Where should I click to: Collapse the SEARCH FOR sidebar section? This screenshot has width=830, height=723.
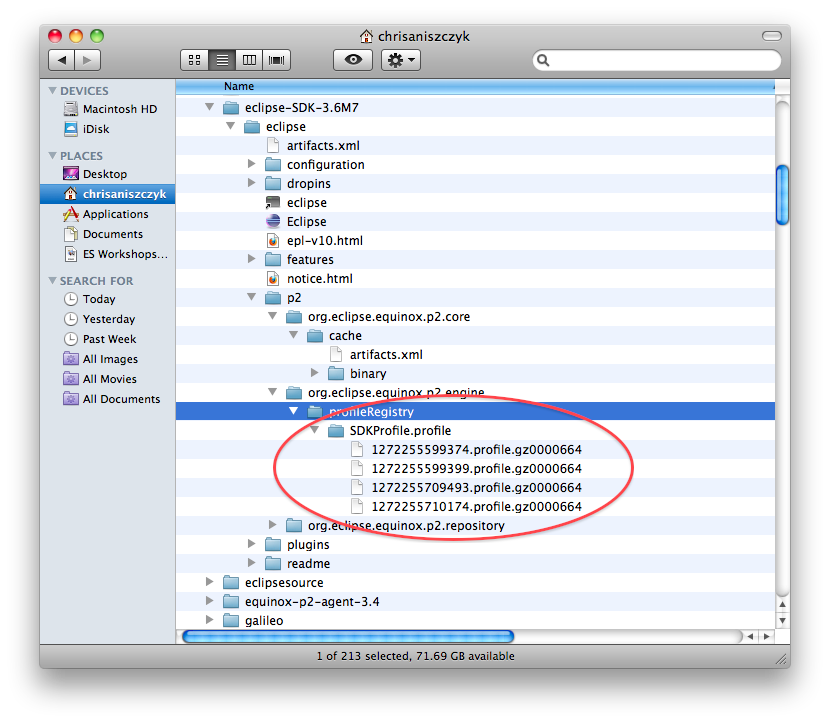(52, 281)
